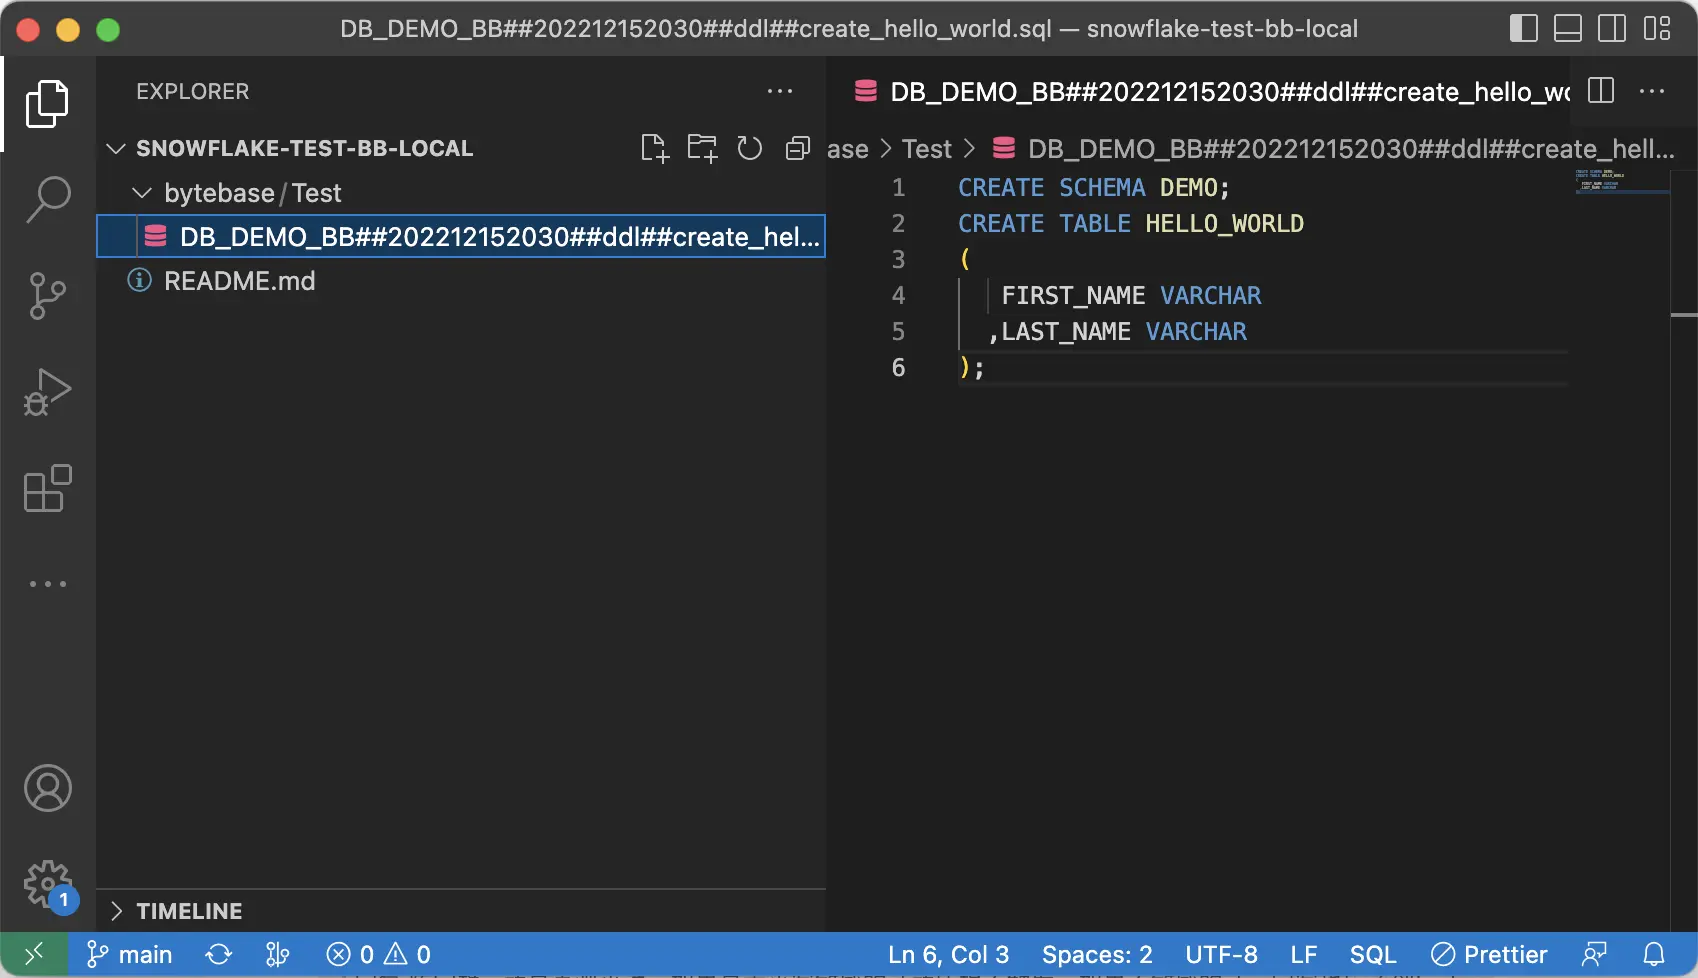Viewport: 1698px width, 978px height.
Task: Create a new file in the Explorer
Action: coord(655,147)
